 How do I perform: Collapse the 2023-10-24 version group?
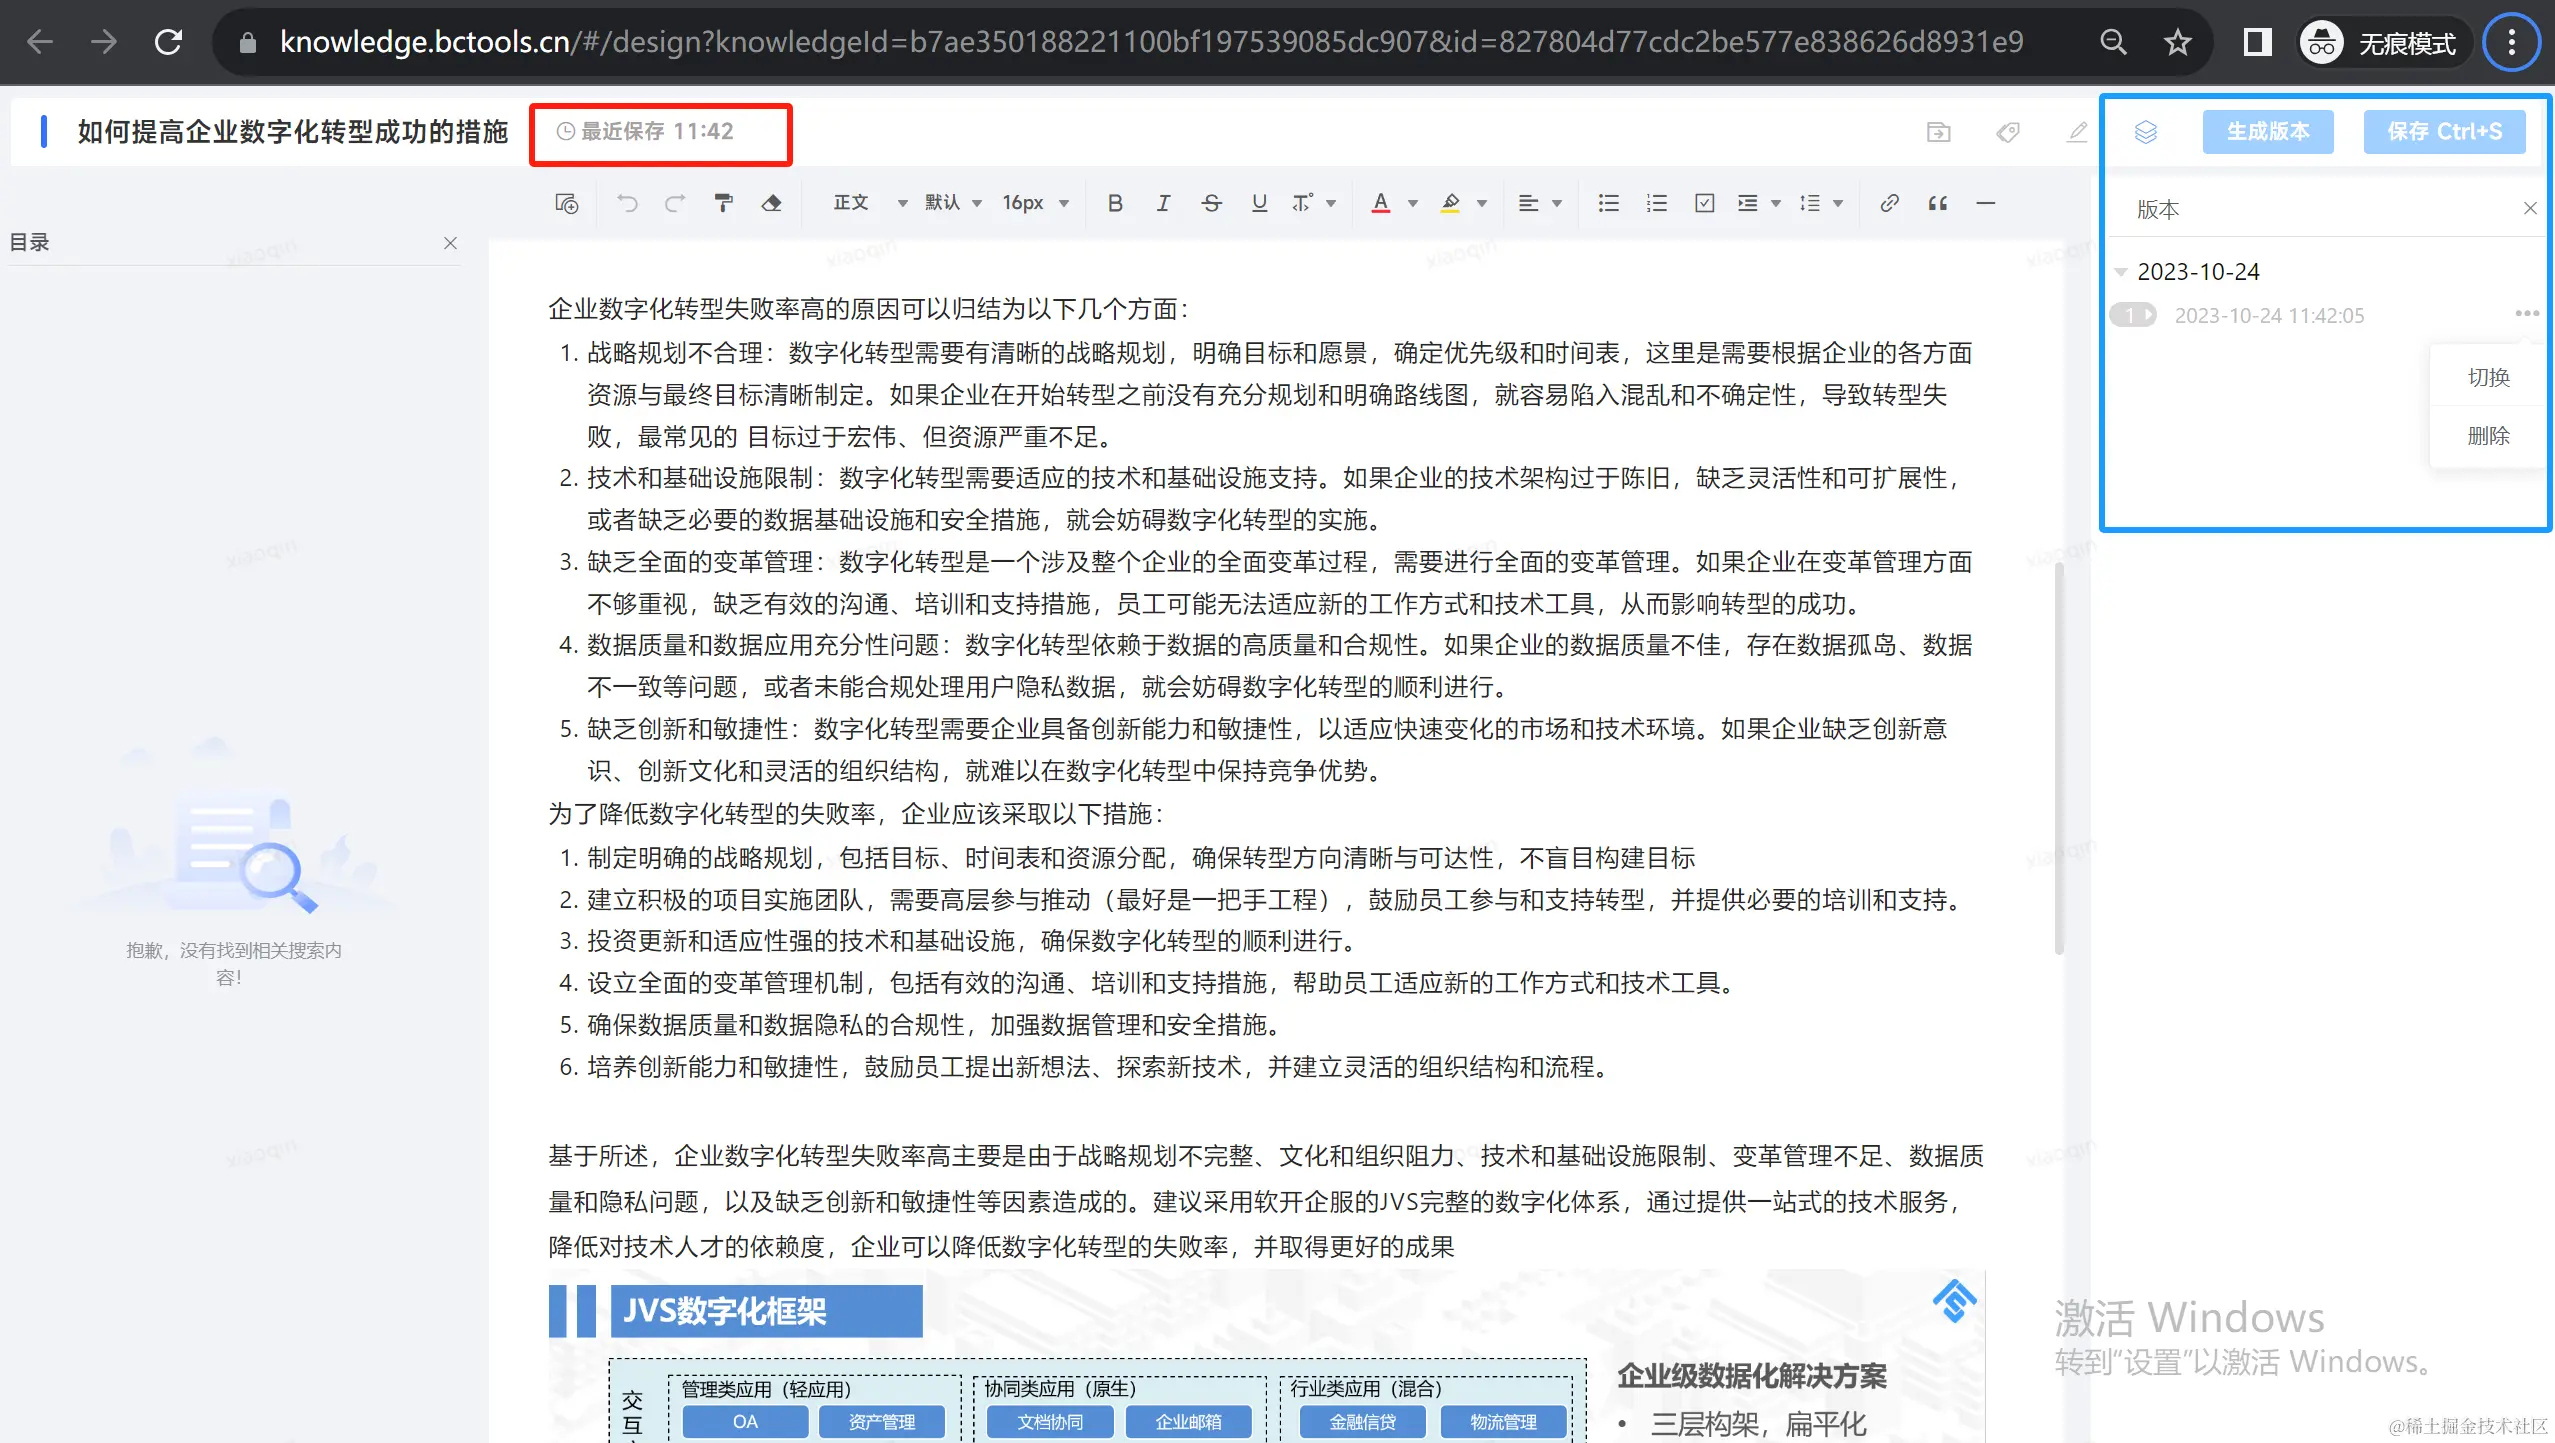(x=2121, y=272)
